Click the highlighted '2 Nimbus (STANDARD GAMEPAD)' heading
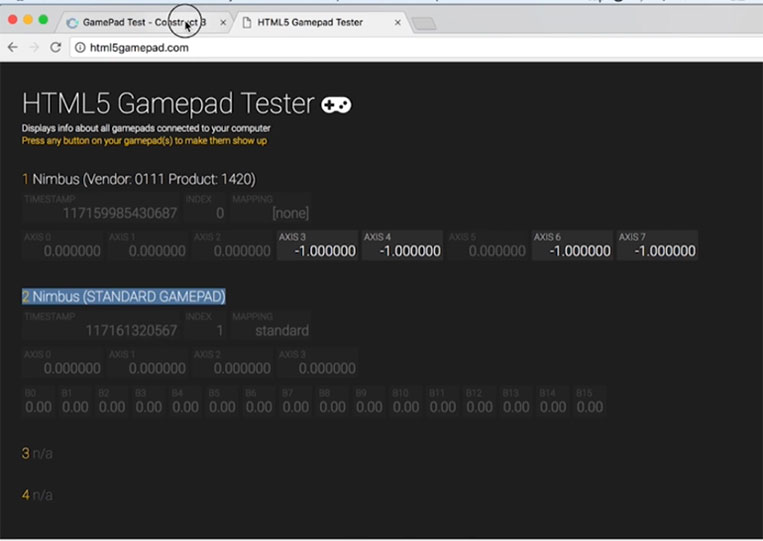Viewport: 763px width, 541px height. click(124, 297)
